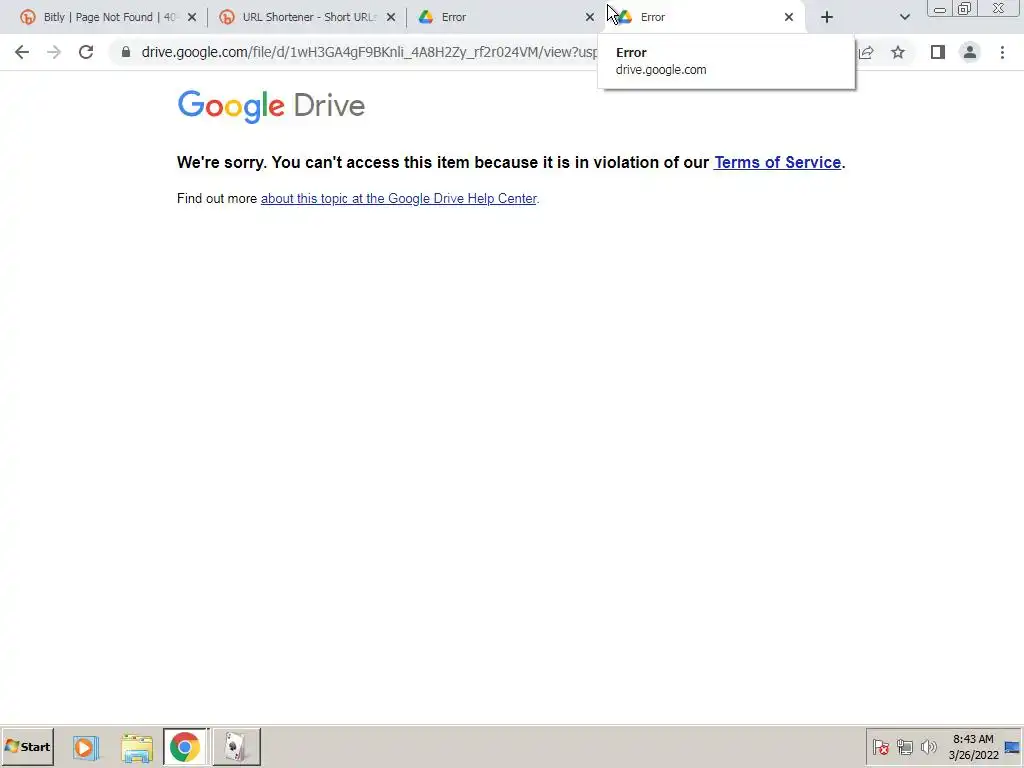Click the clock showing 8:43 AM
This screenshot has width=1024, height=768.
(973, 747)
